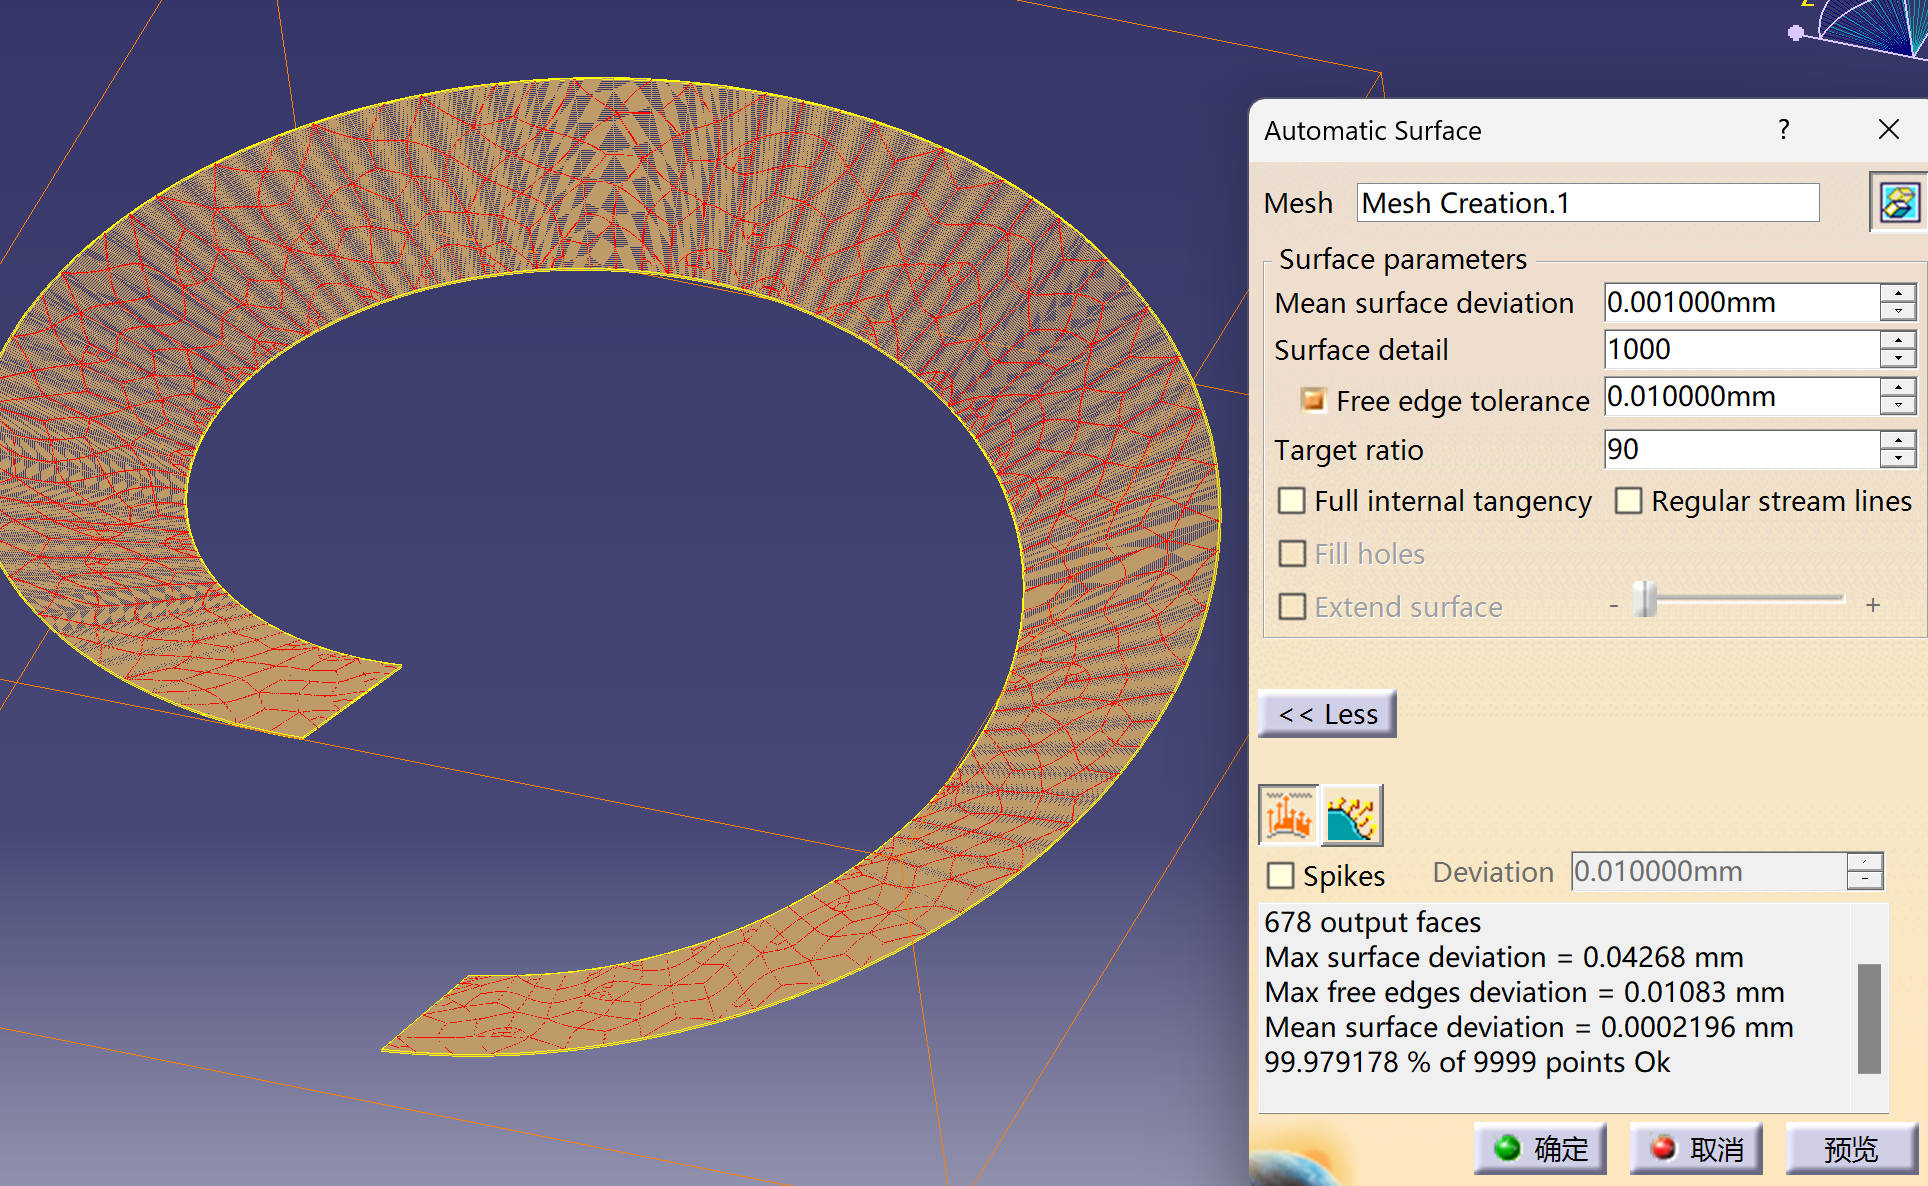Increase Target ratio with up arrow

pyautogui.click(x=1897, y=440)
